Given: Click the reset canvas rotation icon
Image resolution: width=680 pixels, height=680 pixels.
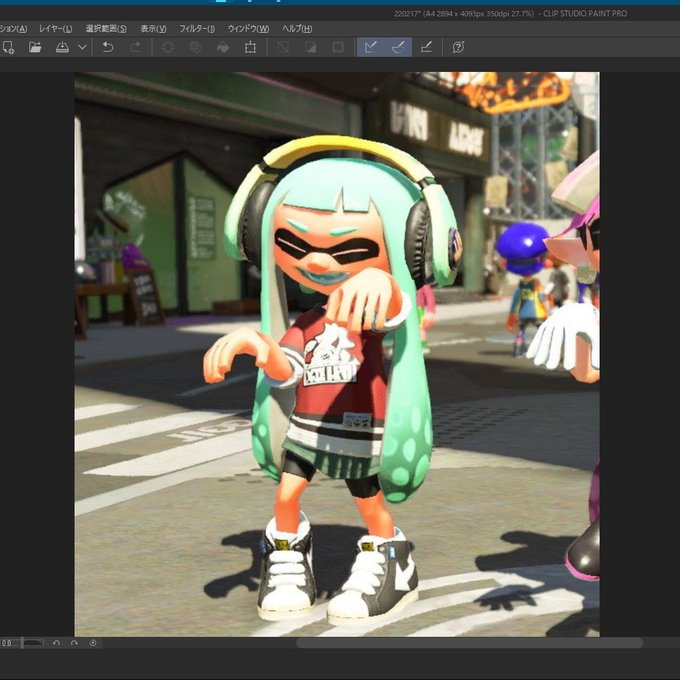Looking at the screenshot, I should (93, 643).
